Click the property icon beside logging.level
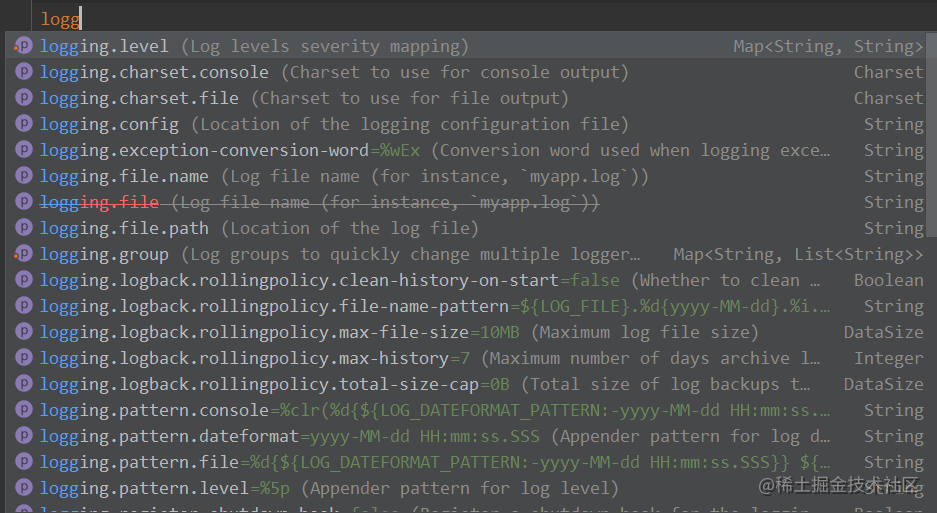This screenshot has width=937, height=513. click(x=23, y=45)
